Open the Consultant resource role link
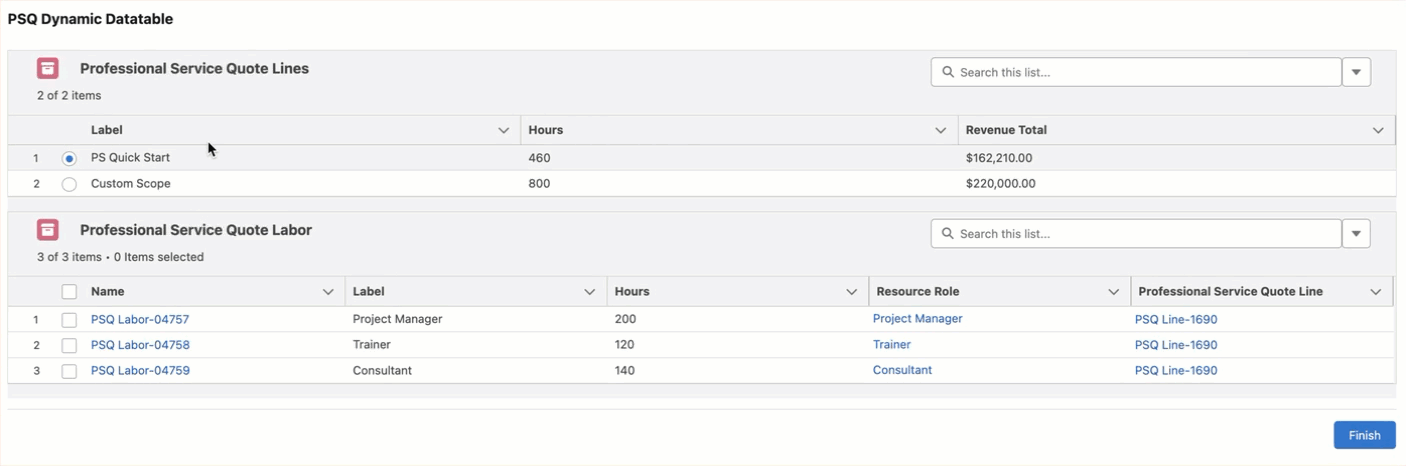The image size is (1406, 466). 902,370
